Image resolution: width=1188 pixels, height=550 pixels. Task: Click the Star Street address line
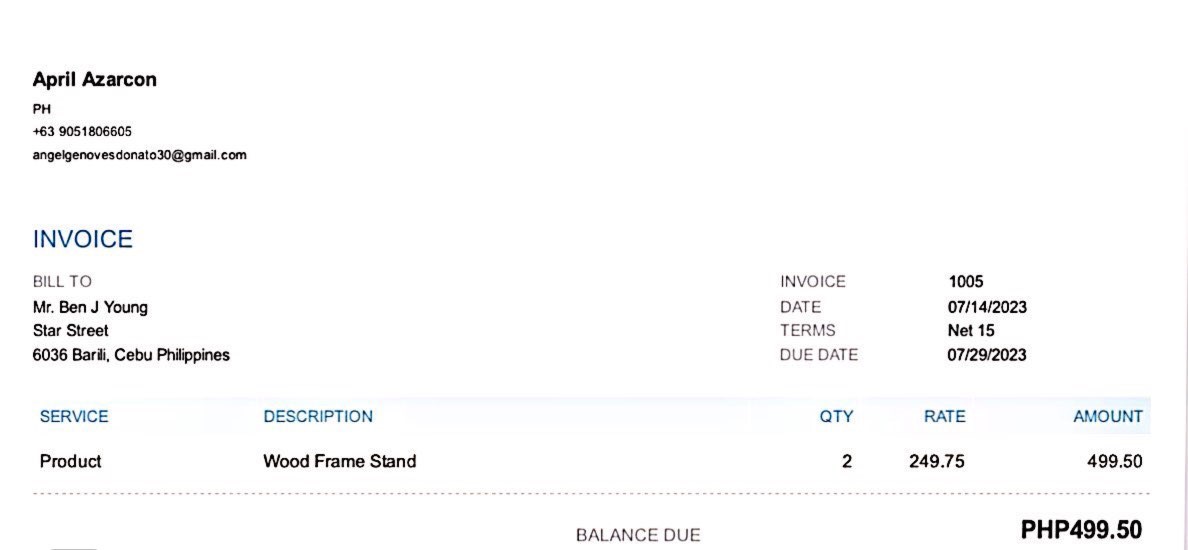(x=70, y=331)
